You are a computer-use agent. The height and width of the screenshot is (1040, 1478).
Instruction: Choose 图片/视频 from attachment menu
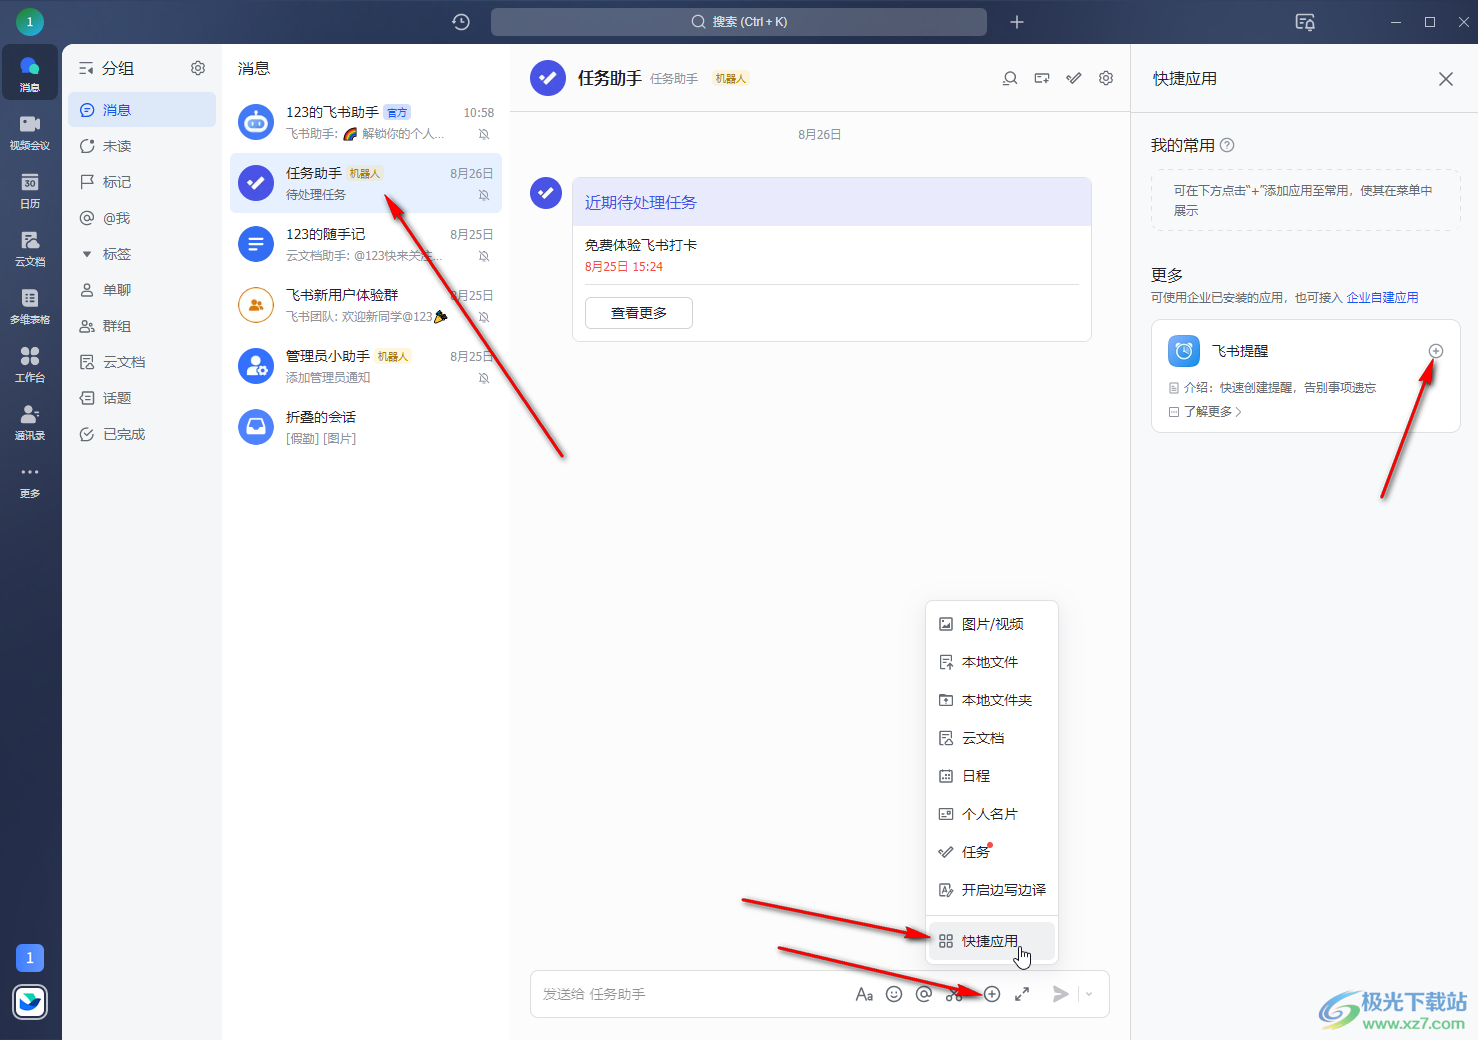coord(992,624)
